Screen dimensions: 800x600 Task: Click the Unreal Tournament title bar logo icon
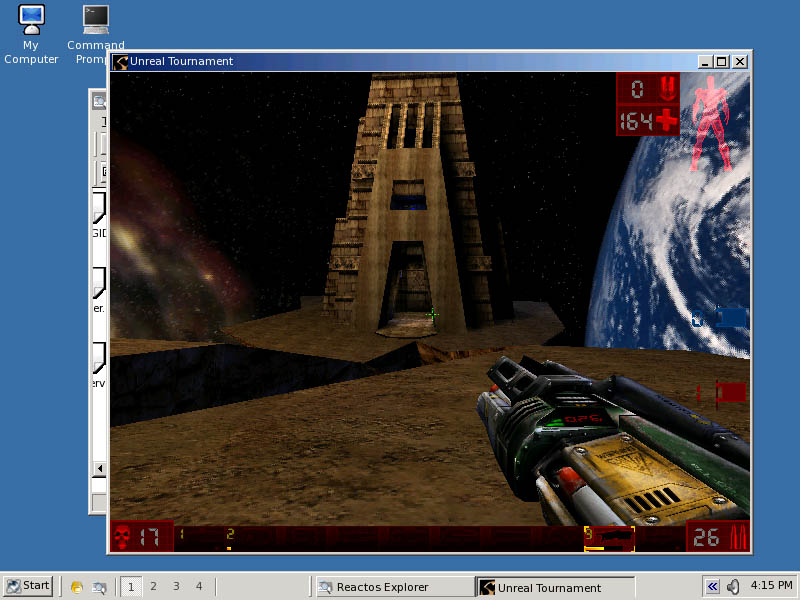point(120,62)
